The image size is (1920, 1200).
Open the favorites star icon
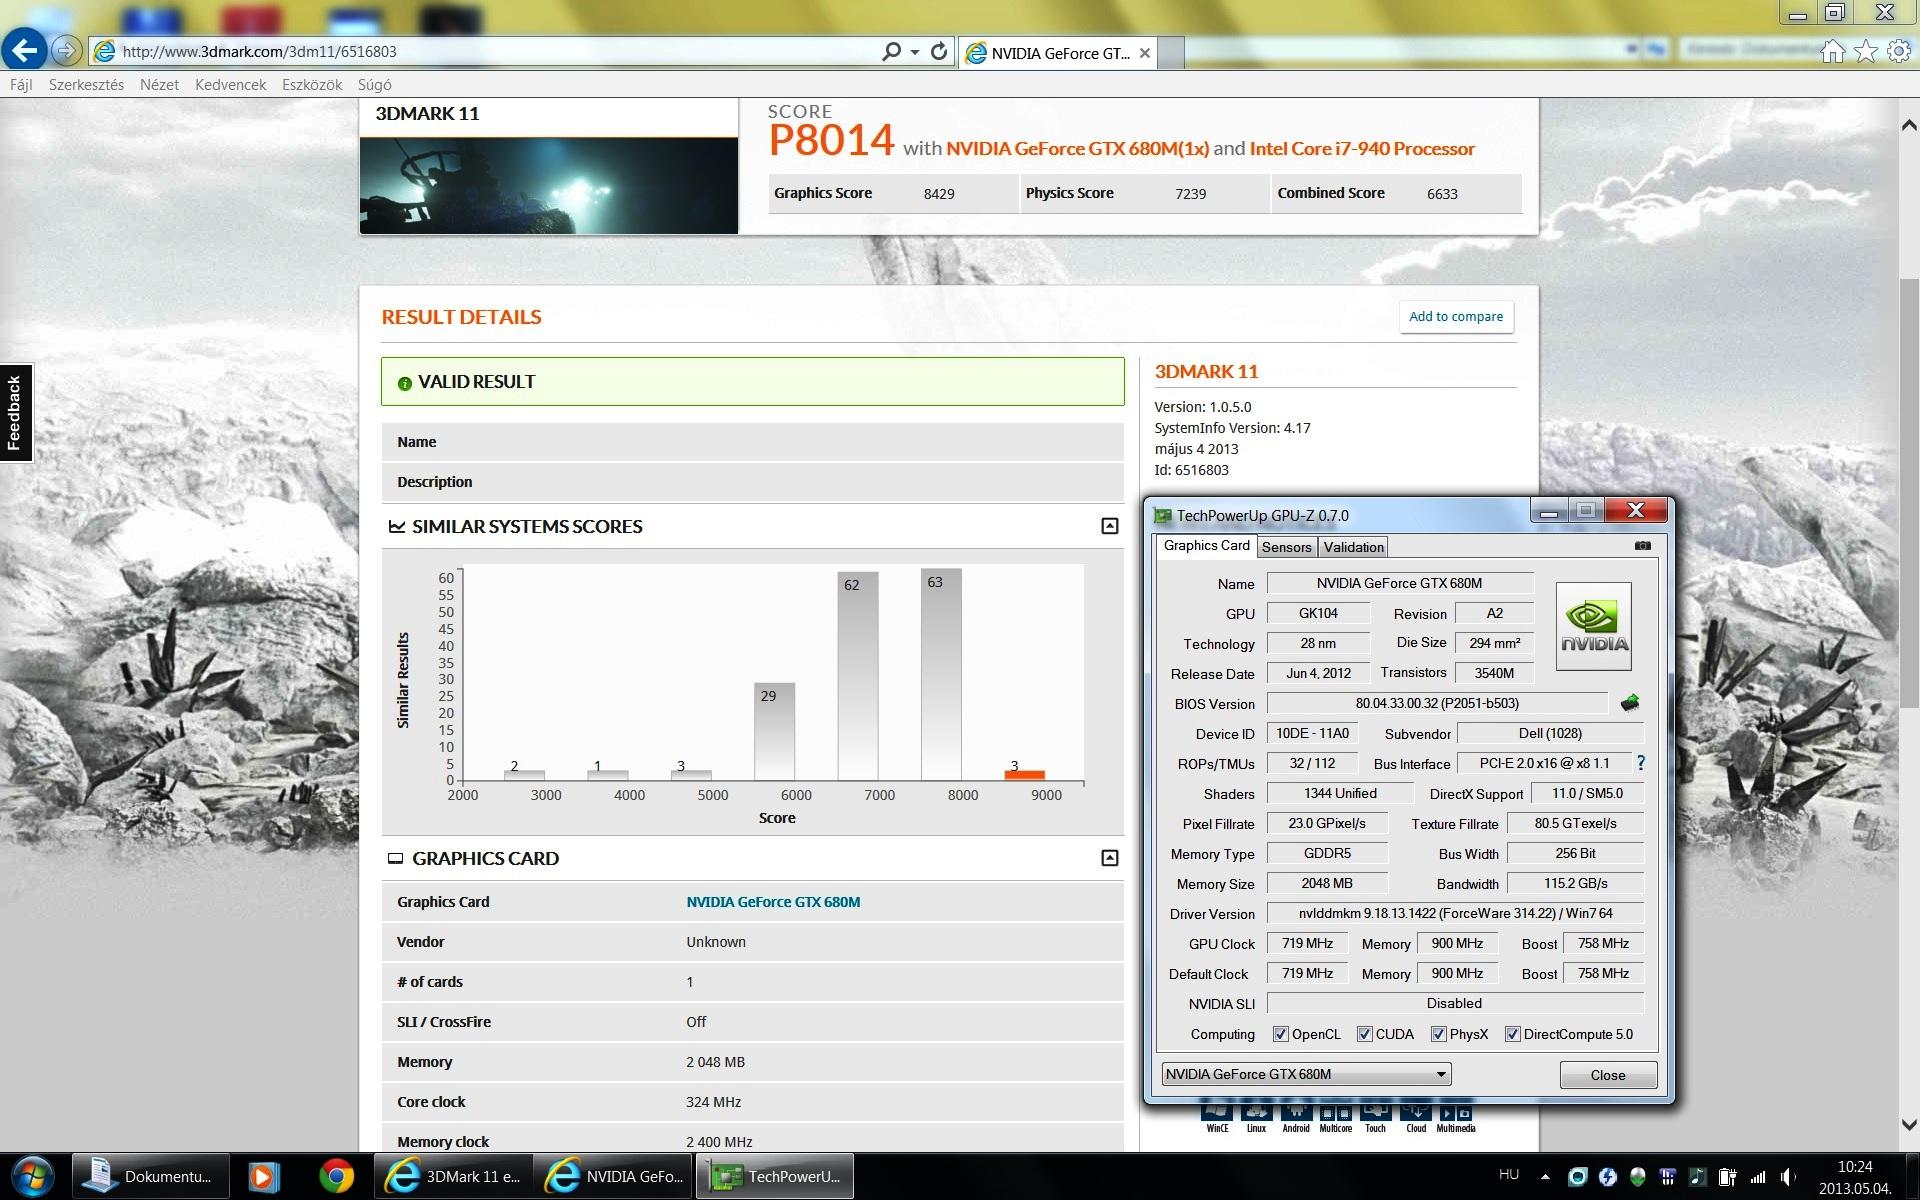[1865, 52]
